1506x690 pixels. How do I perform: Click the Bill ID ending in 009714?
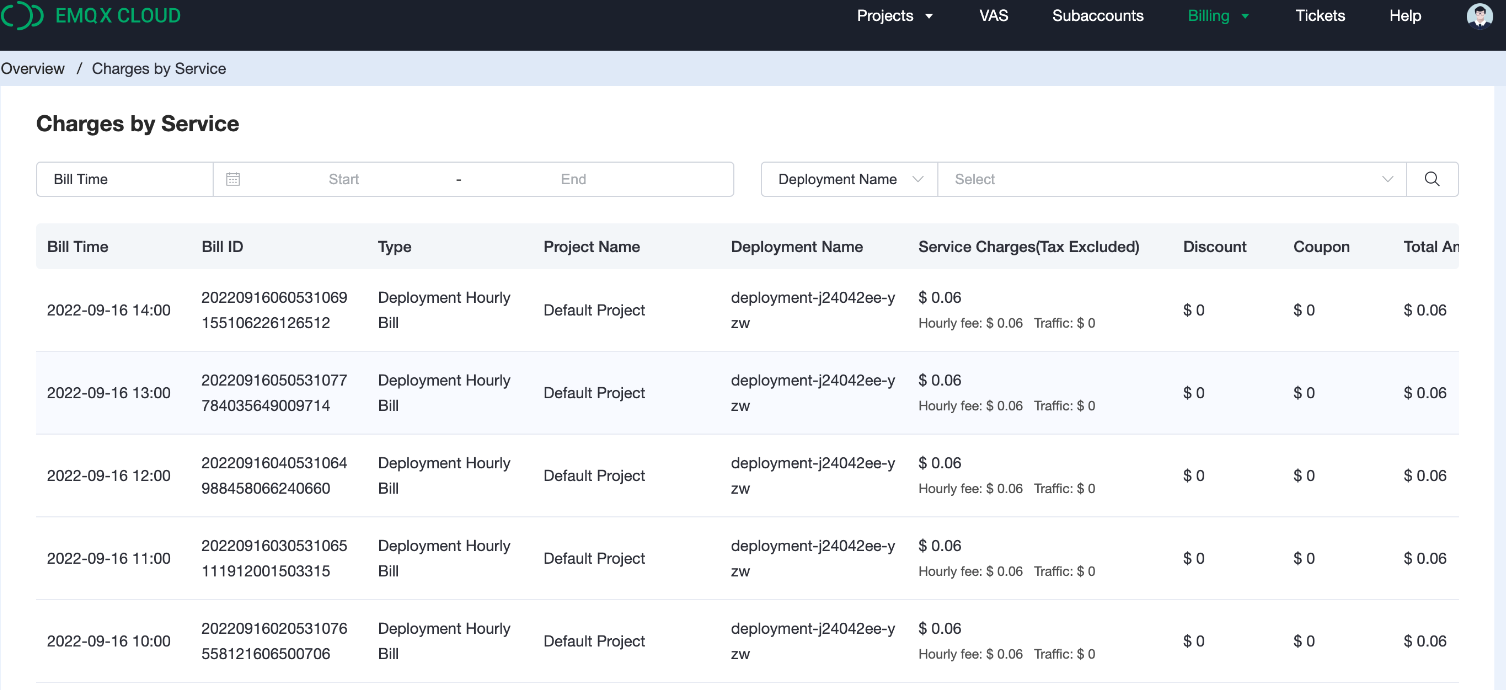(x=274, y=393)
